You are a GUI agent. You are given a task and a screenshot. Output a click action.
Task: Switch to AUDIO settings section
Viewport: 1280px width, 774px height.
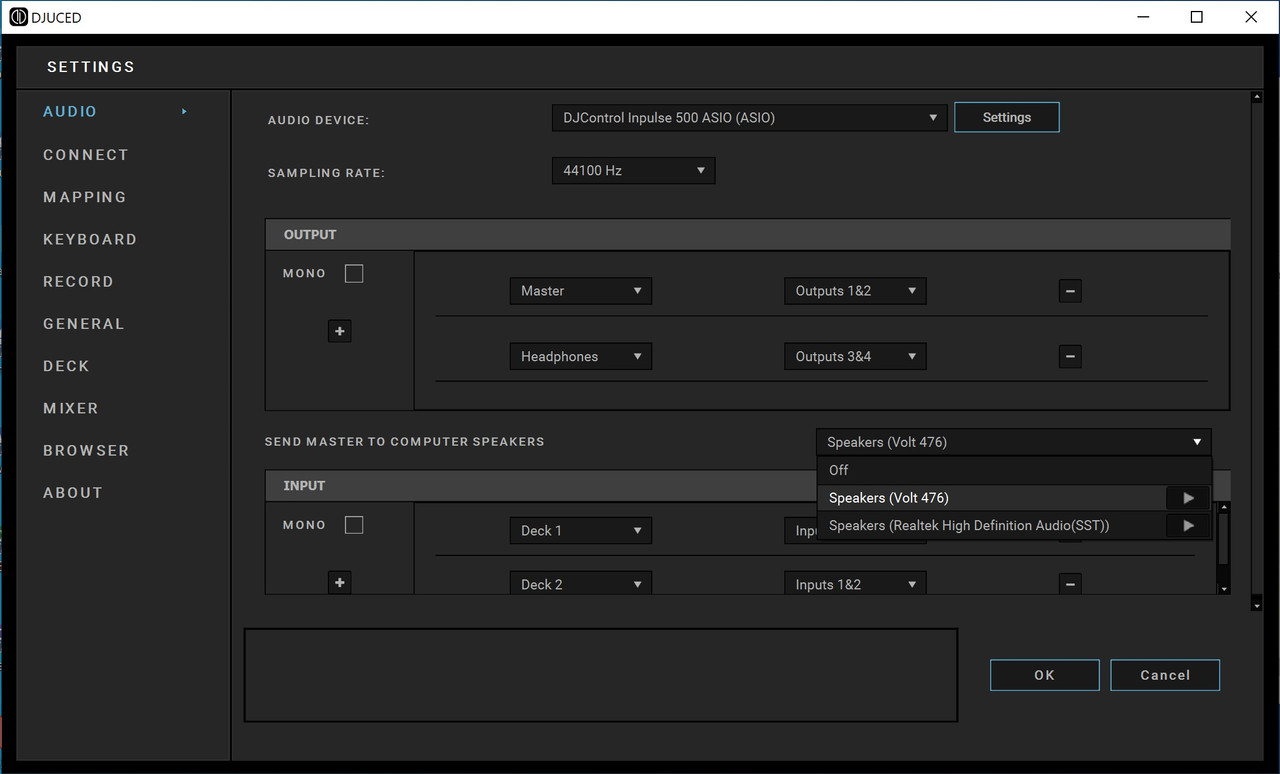(70, 112)
